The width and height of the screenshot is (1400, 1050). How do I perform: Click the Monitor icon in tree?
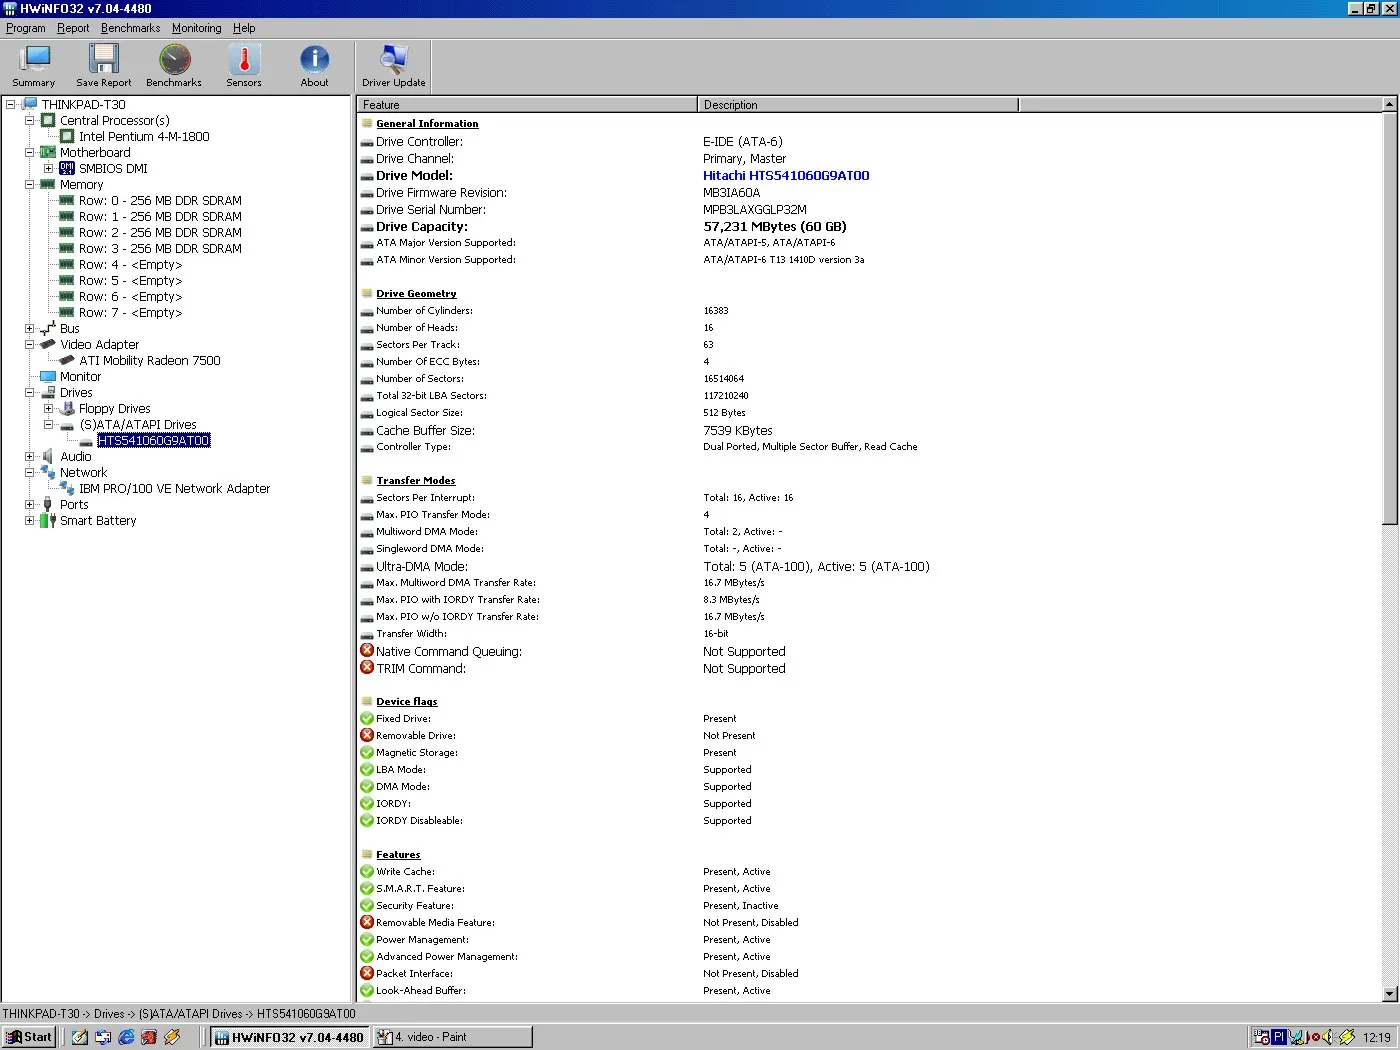pyautogui.click(x=48, y=376)
